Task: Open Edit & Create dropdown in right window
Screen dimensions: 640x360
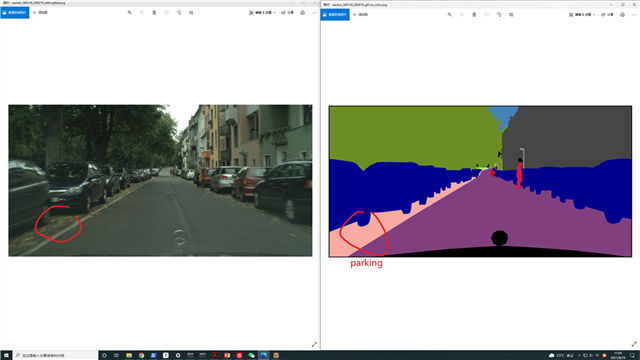Action: [582, 15]
